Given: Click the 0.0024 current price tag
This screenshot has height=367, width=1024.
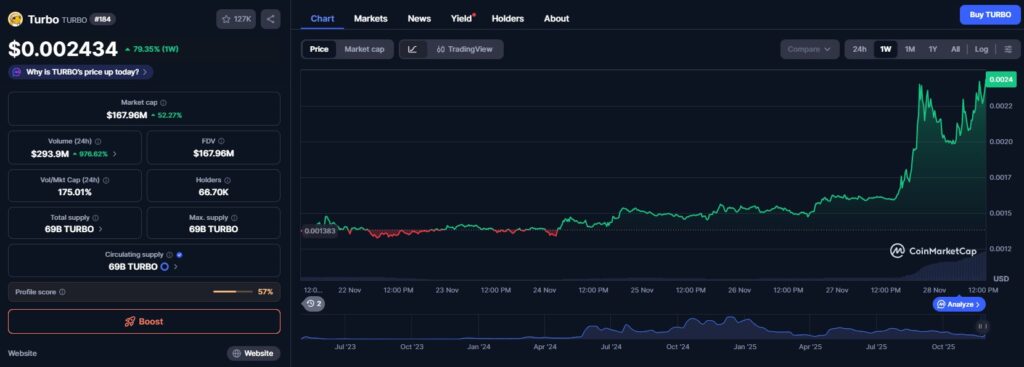Looking at the screenshot, I should [1000, 79].
